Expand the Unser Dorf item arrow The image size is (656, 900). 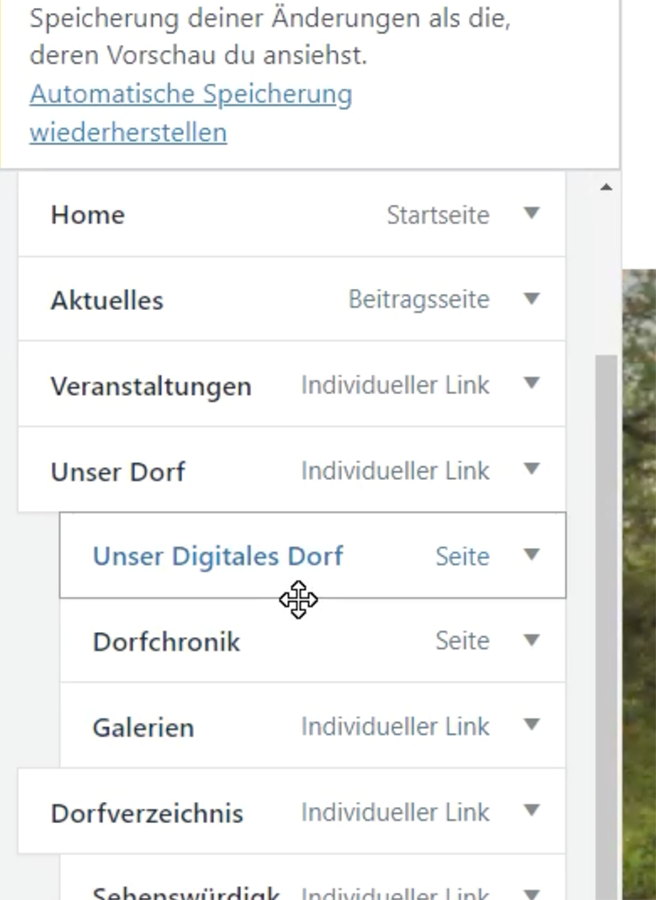coord(532,469)
